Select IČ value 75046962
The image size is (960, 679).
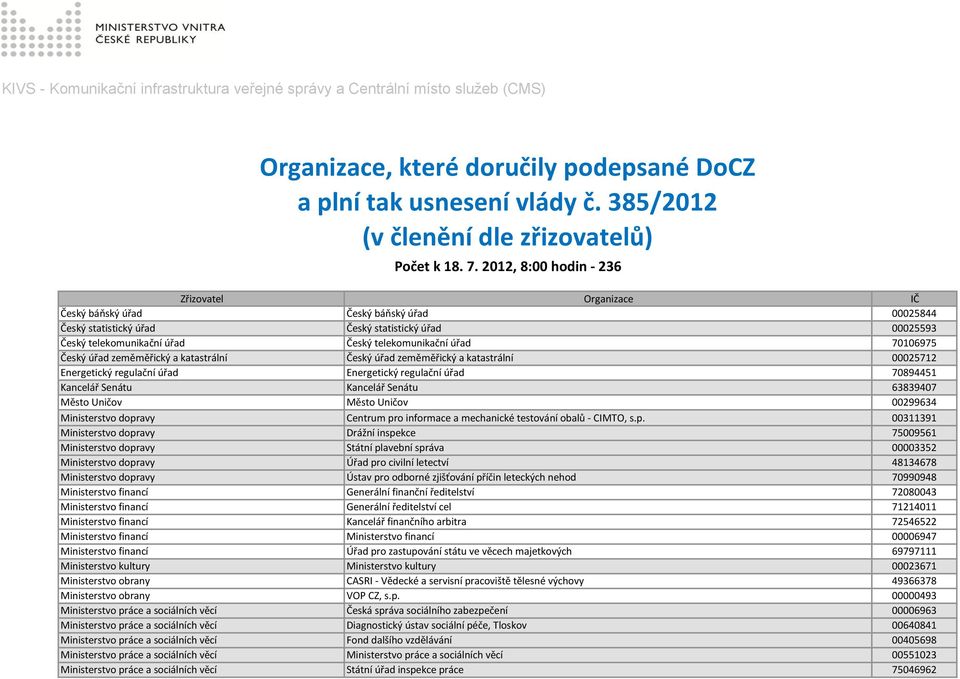point(914,670)
